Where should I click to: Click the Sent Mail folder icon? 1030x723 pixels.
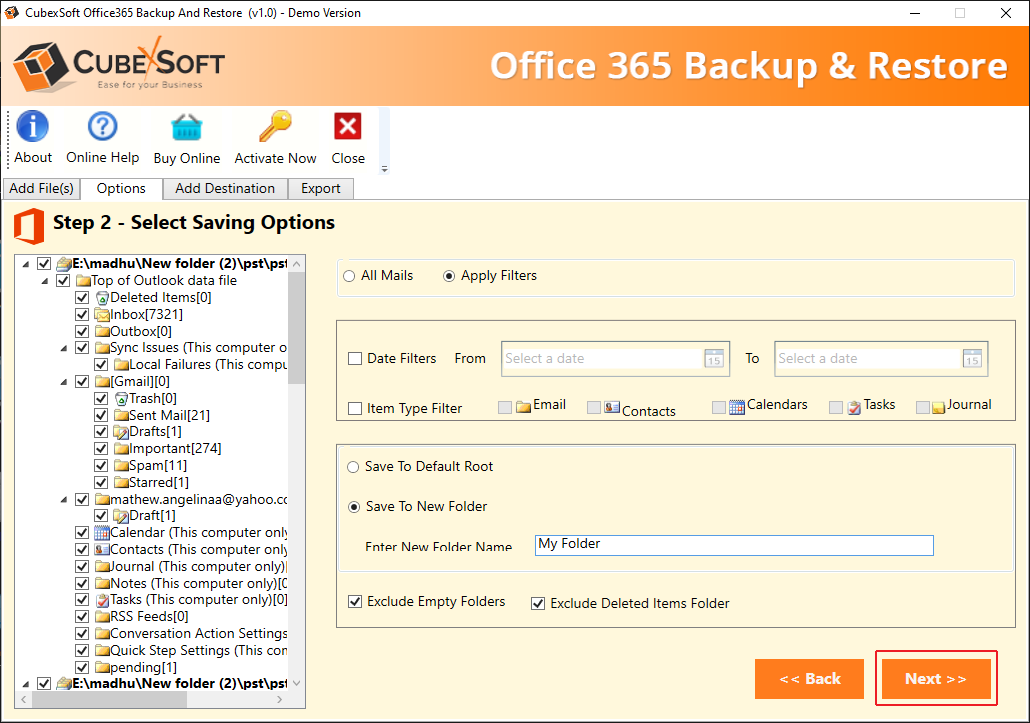tap(121, 415)
